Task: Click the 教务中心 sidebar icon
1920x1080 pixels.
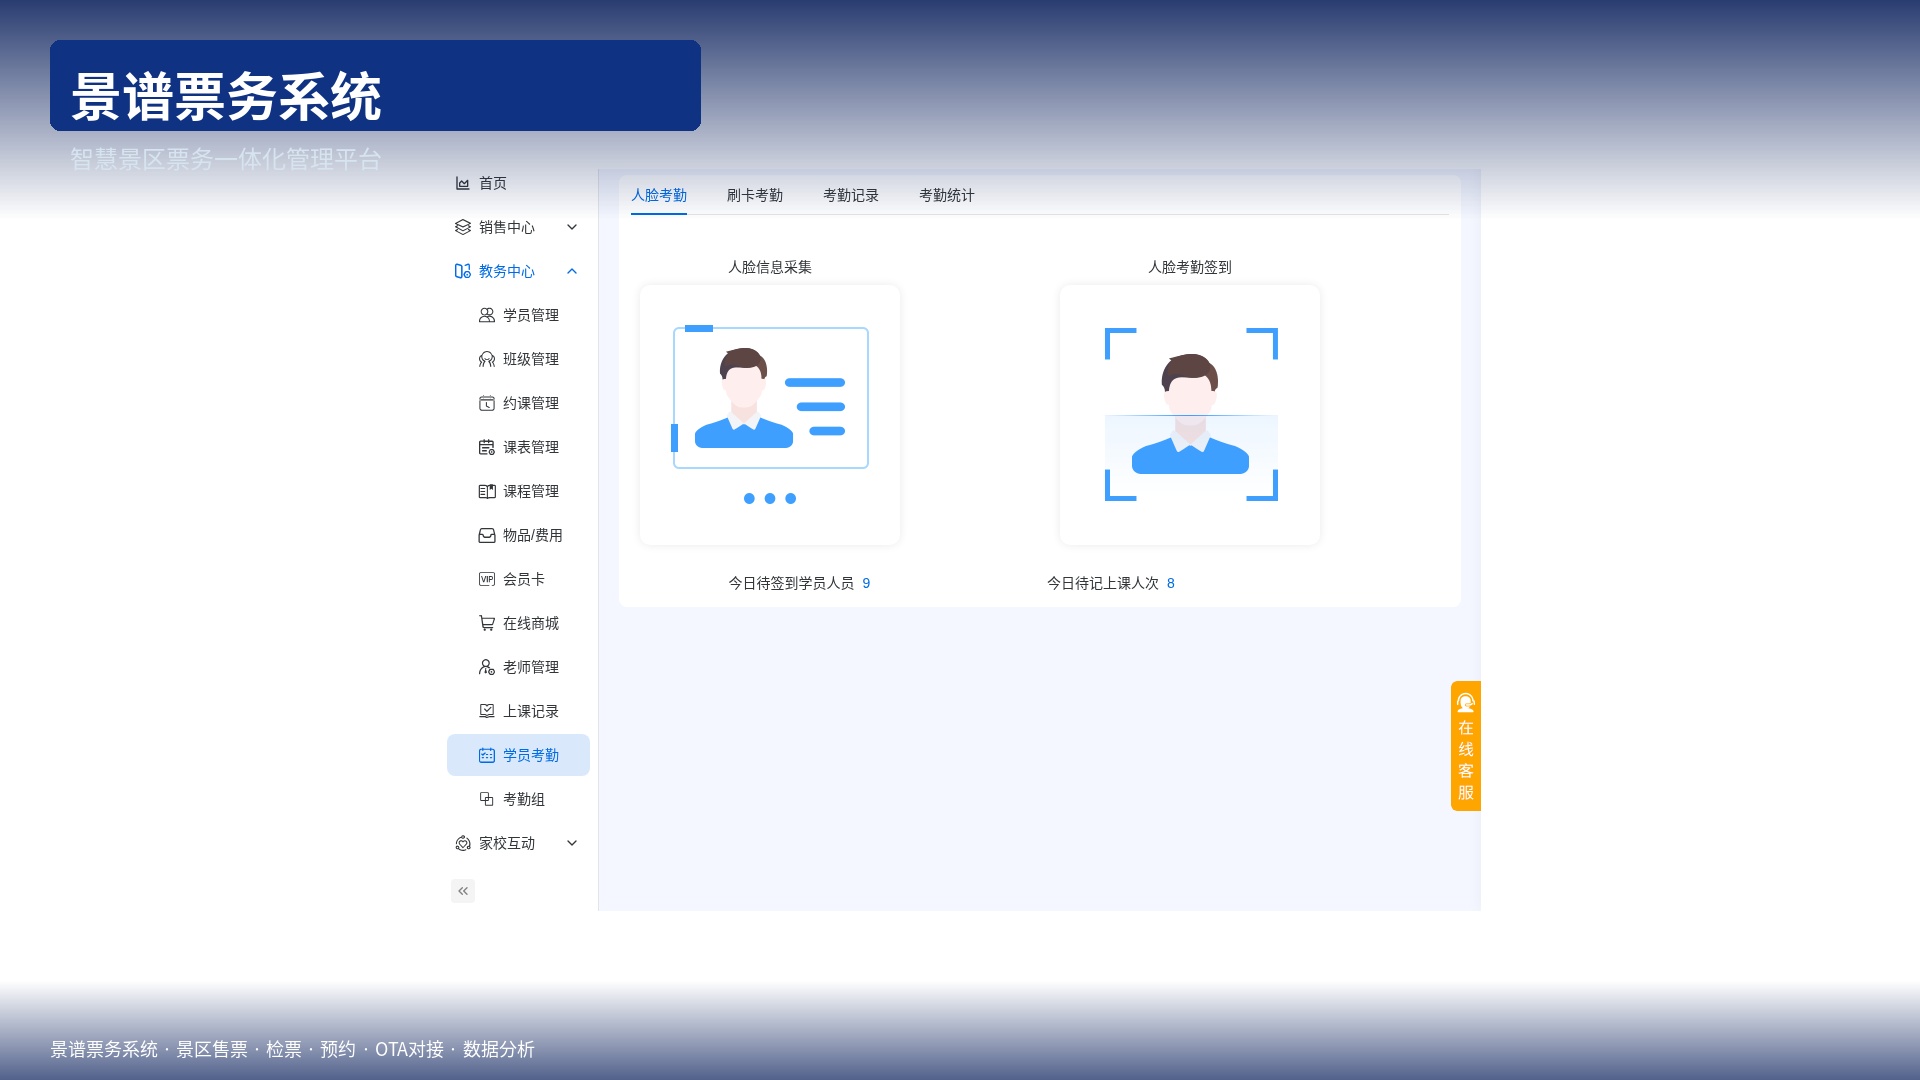Action: [x=462, y=271]
